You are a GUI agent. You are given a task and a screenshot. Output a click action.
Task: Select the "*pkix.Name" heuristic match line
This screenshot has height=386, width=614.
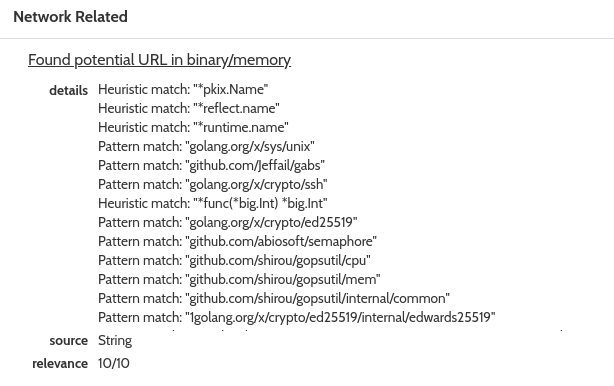click(x=183, y=89)
